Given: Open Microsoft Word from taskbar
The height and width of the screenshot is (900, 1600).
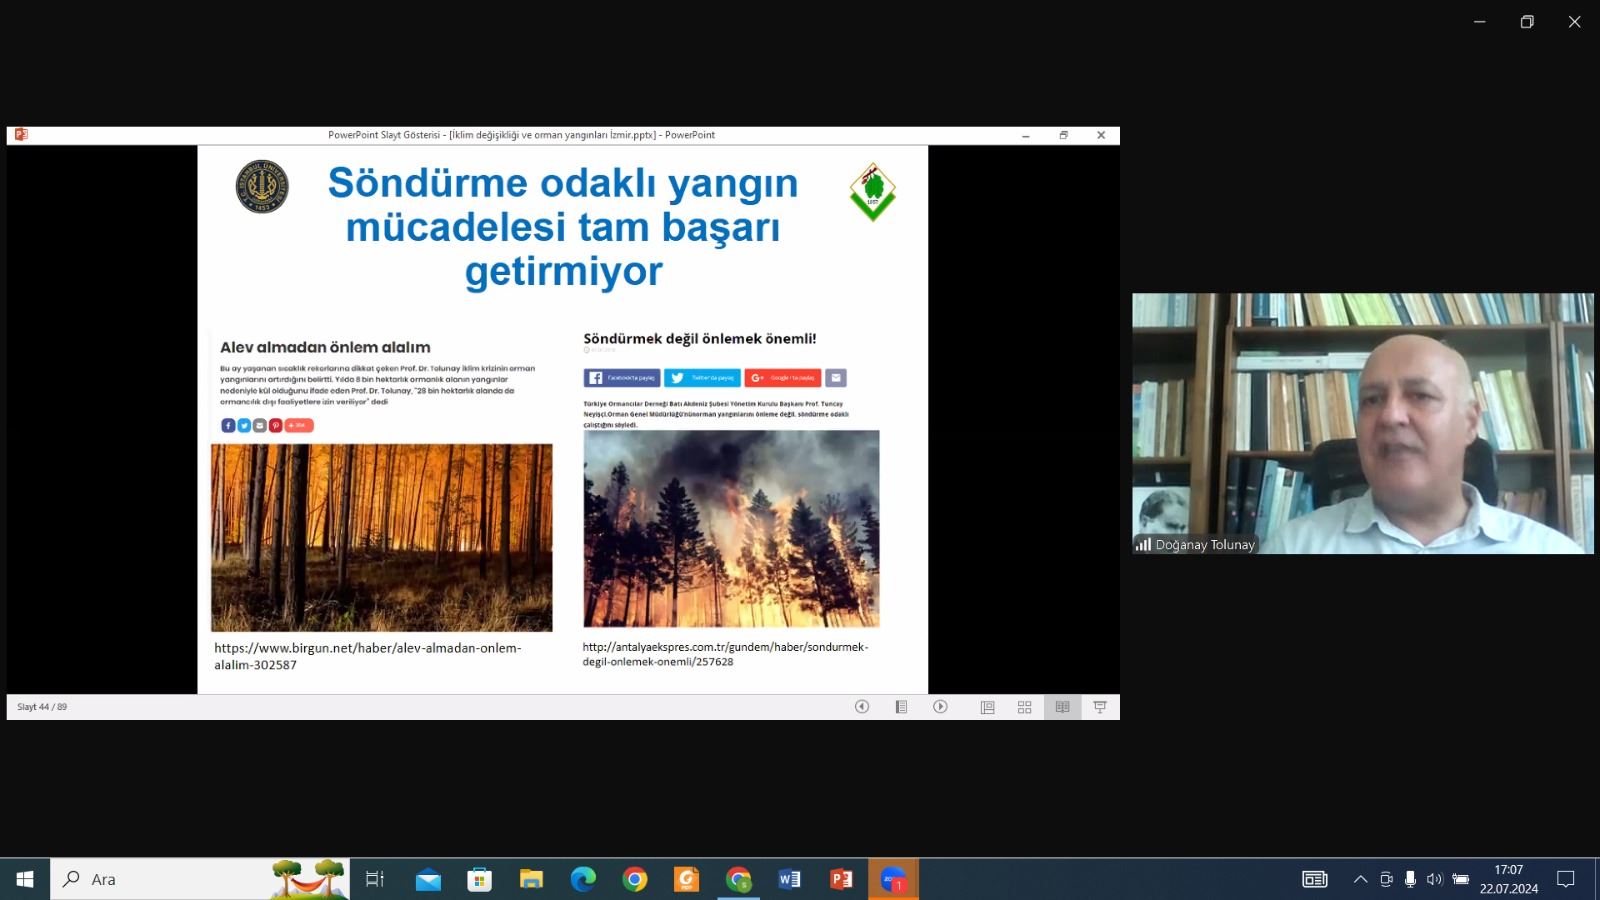Looking at the screenshot, I should coord(789,880).
